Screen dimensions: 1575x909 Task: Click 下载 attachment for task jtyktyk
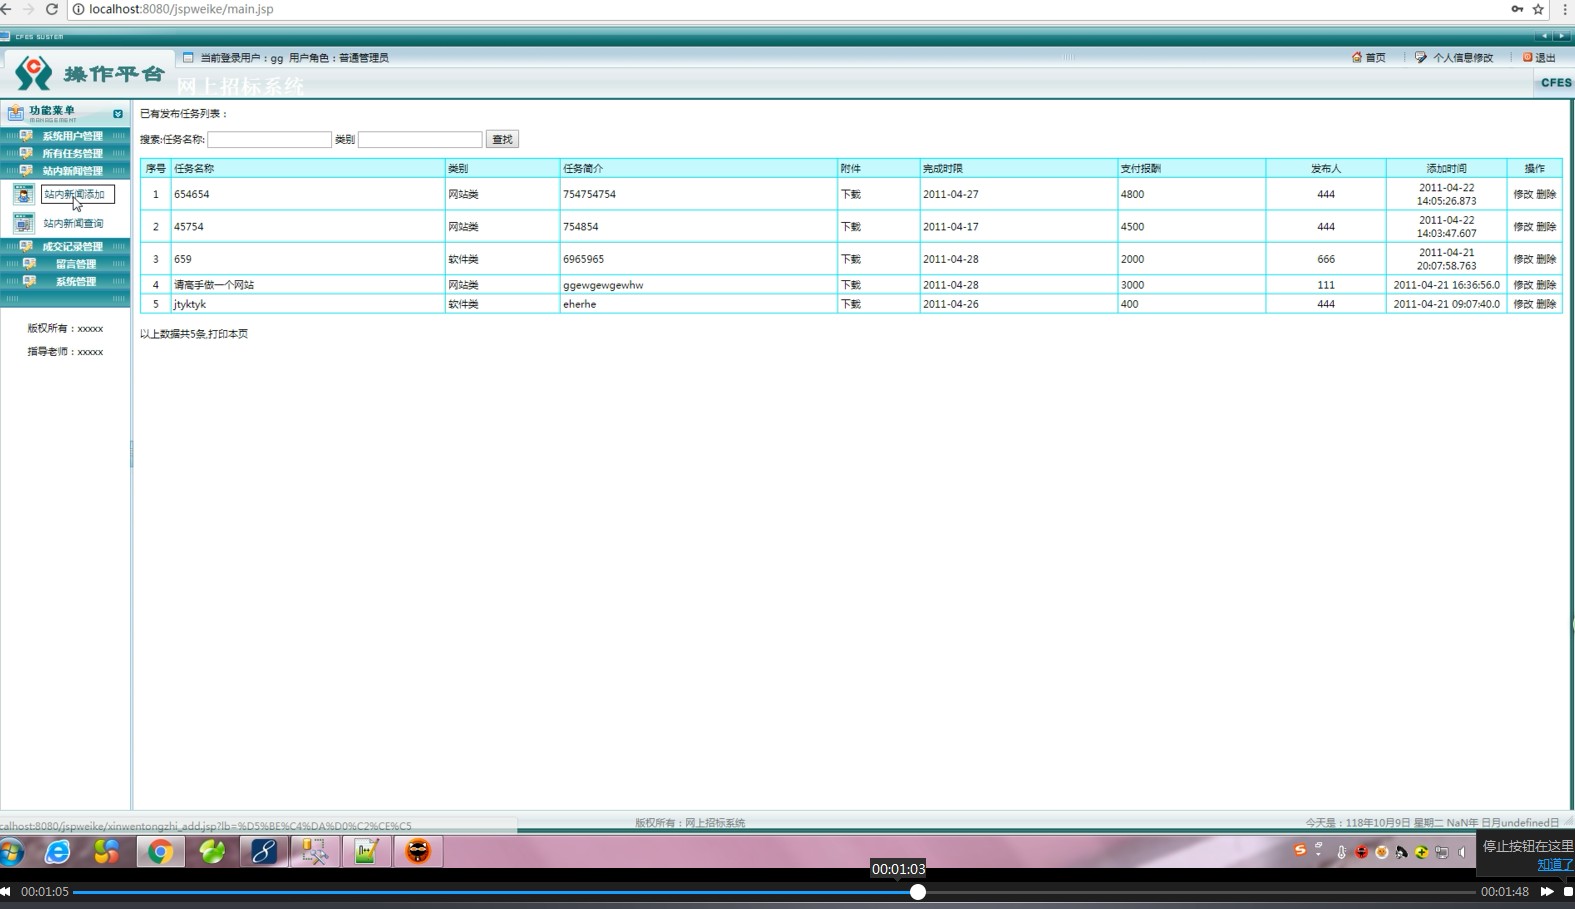pyautogui.click(x=850, y=304)
